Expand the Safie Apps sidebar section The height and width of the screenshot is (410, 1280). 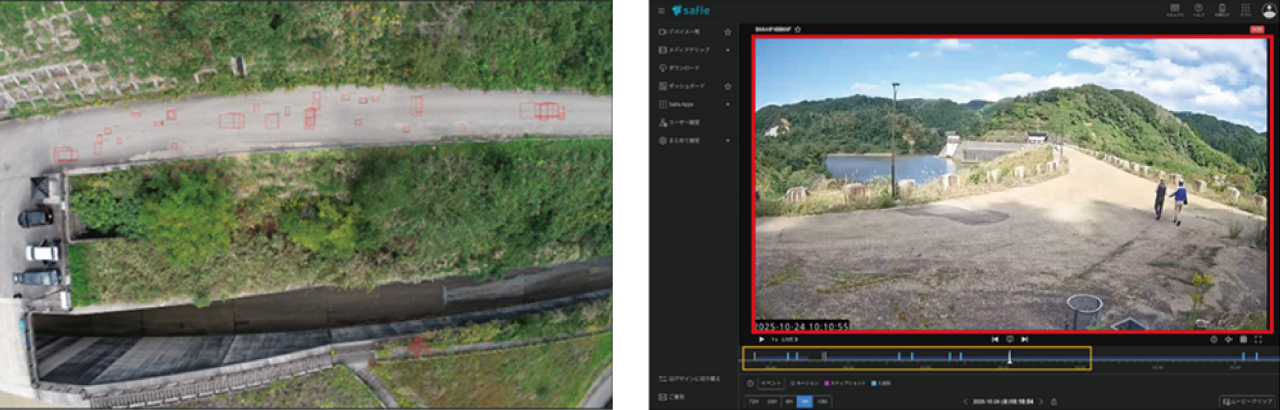coord(727,104)
